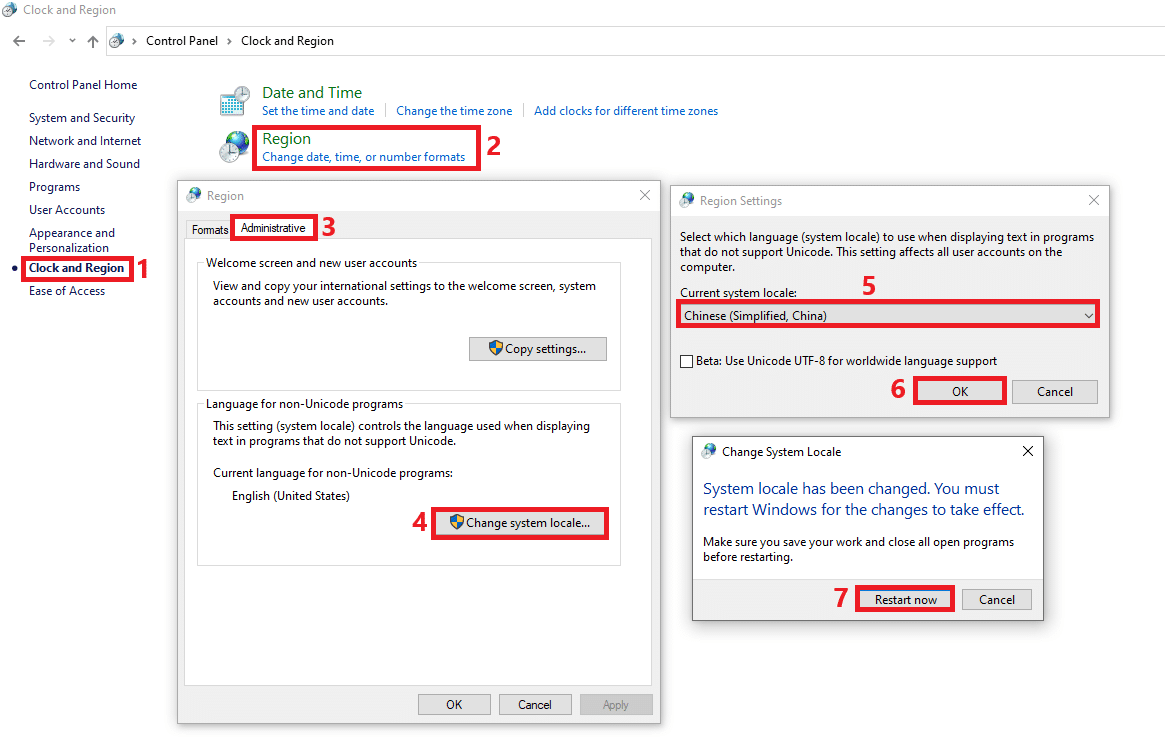Image resolution: width=1165 pixels, height=745 pixels.
Task: Click Restart now button
Action: click(905, 599)
